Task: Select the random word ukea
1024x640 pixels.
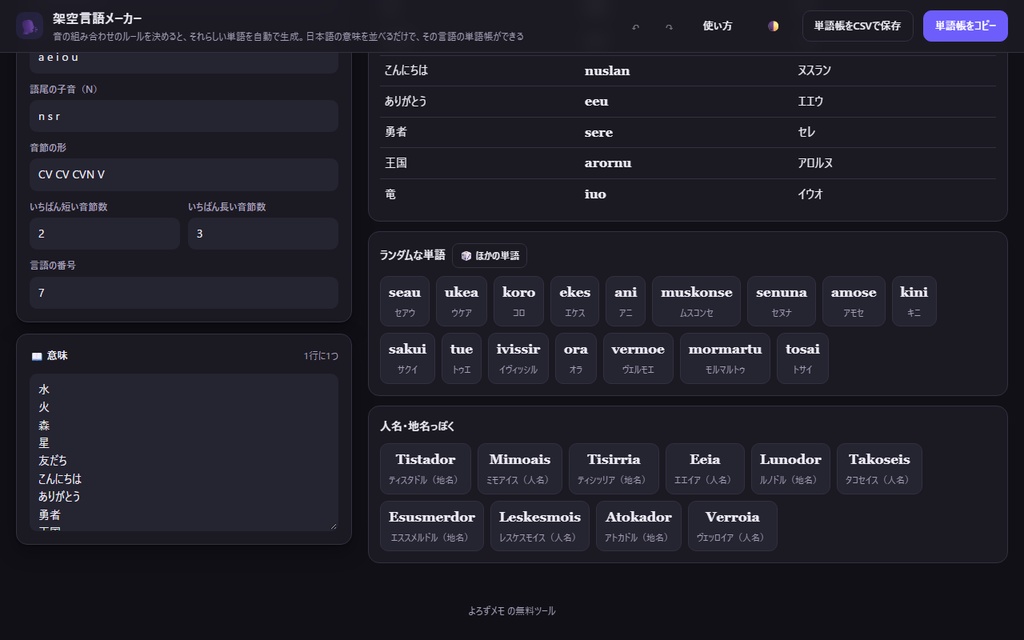Action: tap(461, 301)
